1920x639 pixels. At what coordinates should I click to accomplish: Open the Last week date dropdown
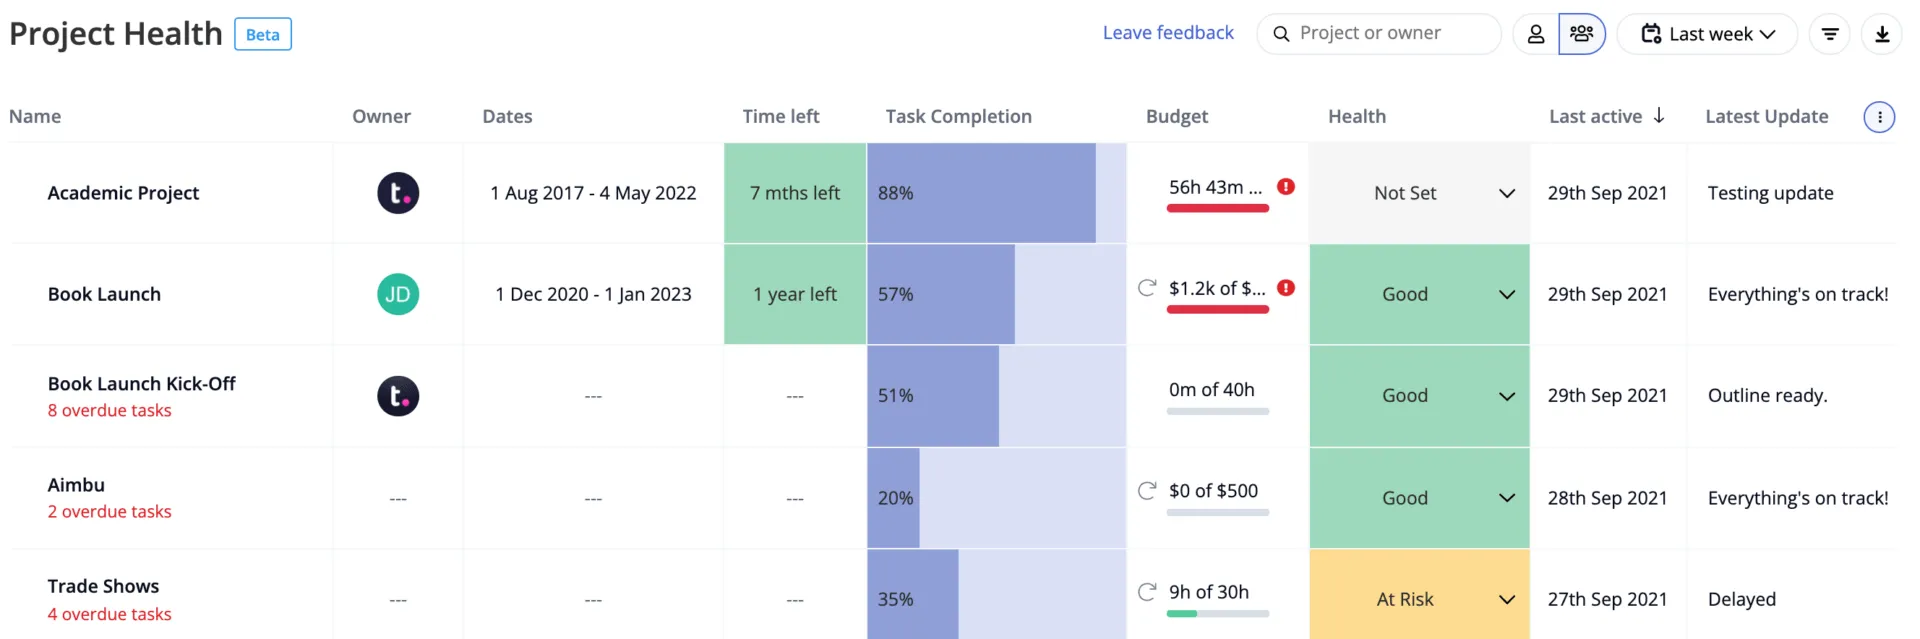tap(1708, 34)
